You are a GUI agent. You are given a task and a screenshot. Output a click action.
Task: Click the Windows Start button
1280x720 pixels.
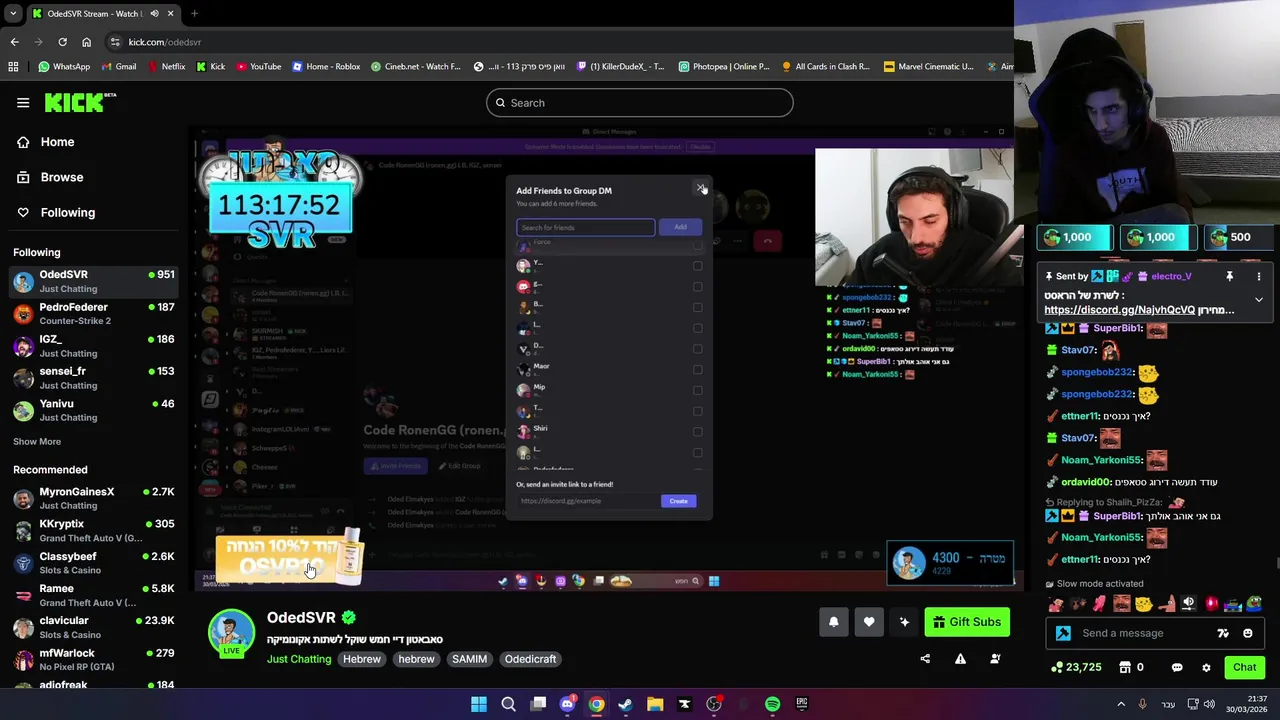click(x=479, y=704)
